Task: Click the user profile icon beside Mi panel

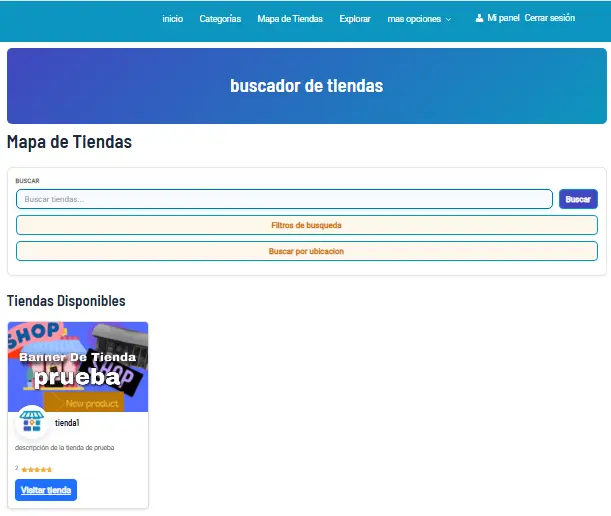Action: (479, 18)
